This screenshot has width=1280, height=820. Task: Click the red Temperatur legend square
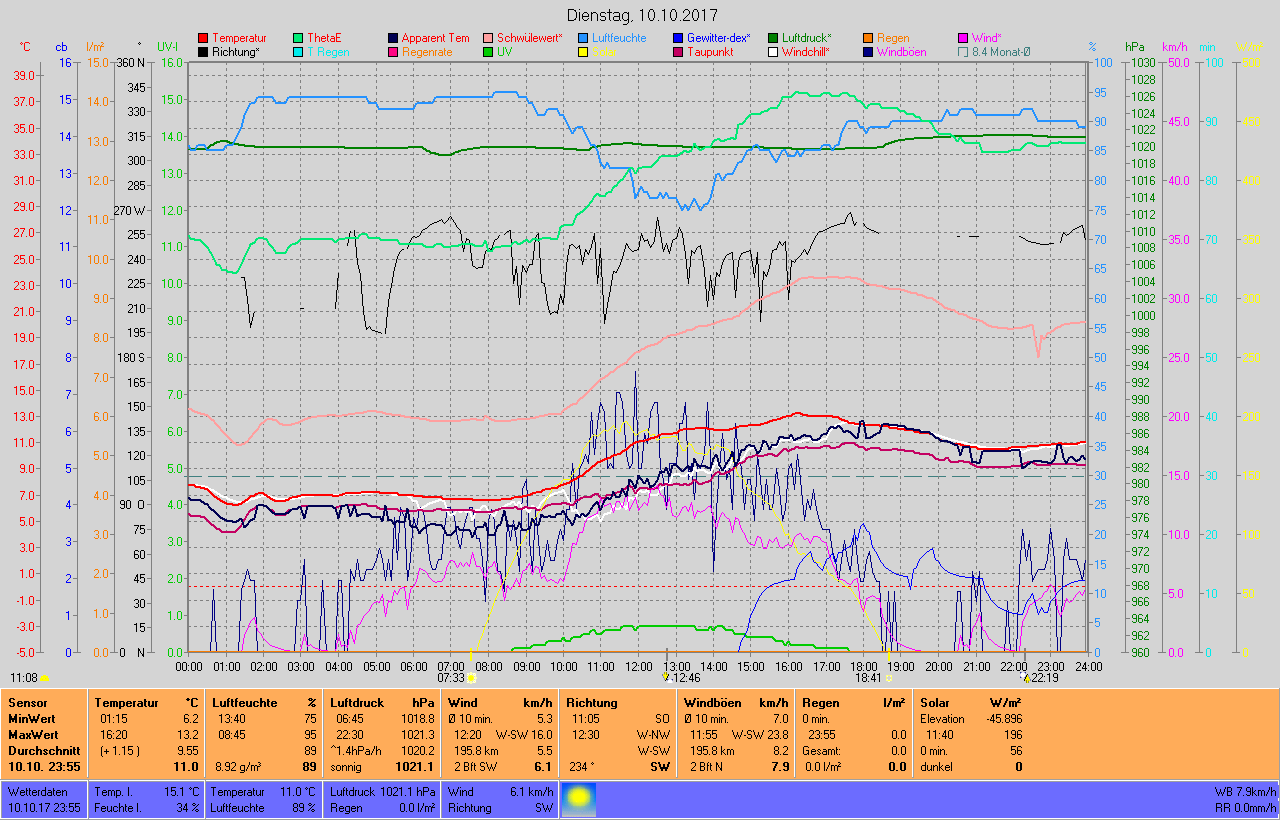point(204,38)
